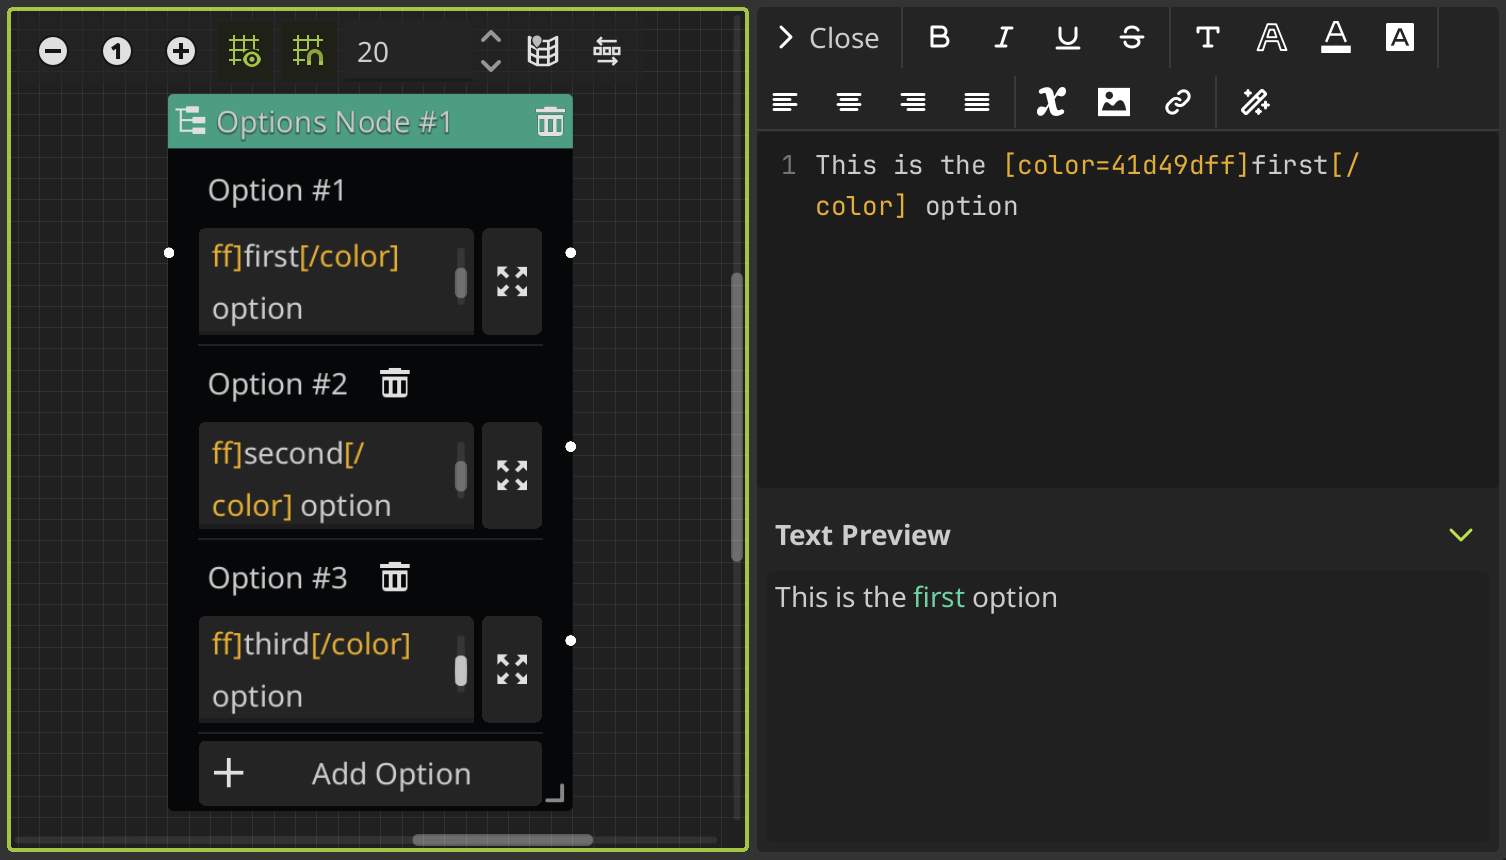Expand Option #3 into fullscreen editor
The image size is (1506, 860).
511,669
